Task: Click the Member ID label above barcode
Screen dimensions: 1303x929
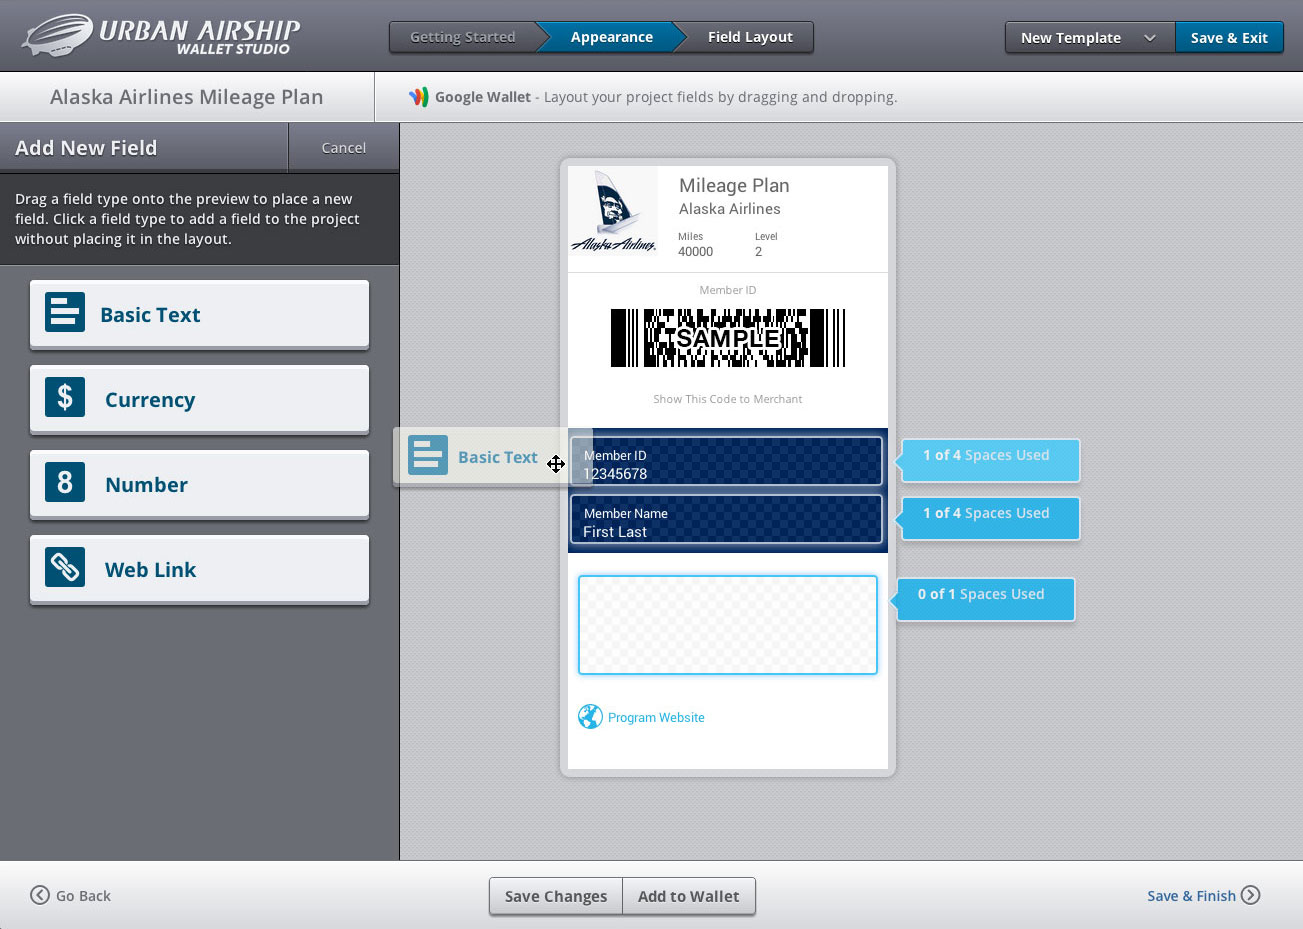Action: click(727, 290)
